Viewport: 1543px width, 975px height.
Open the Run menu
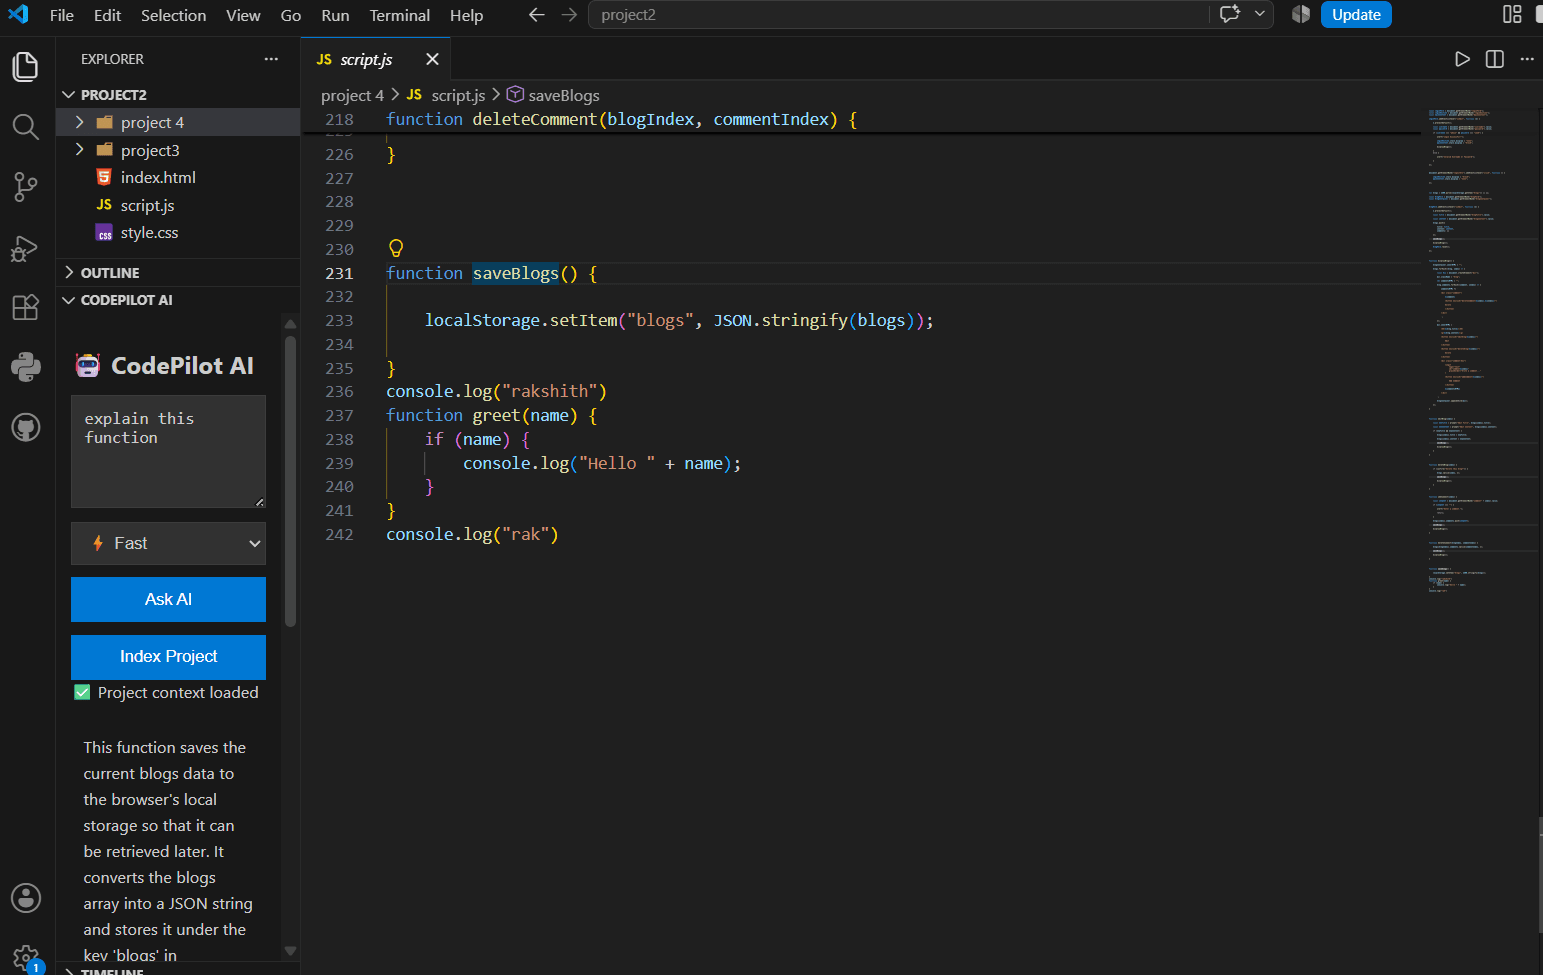click(x=335, y=15)
